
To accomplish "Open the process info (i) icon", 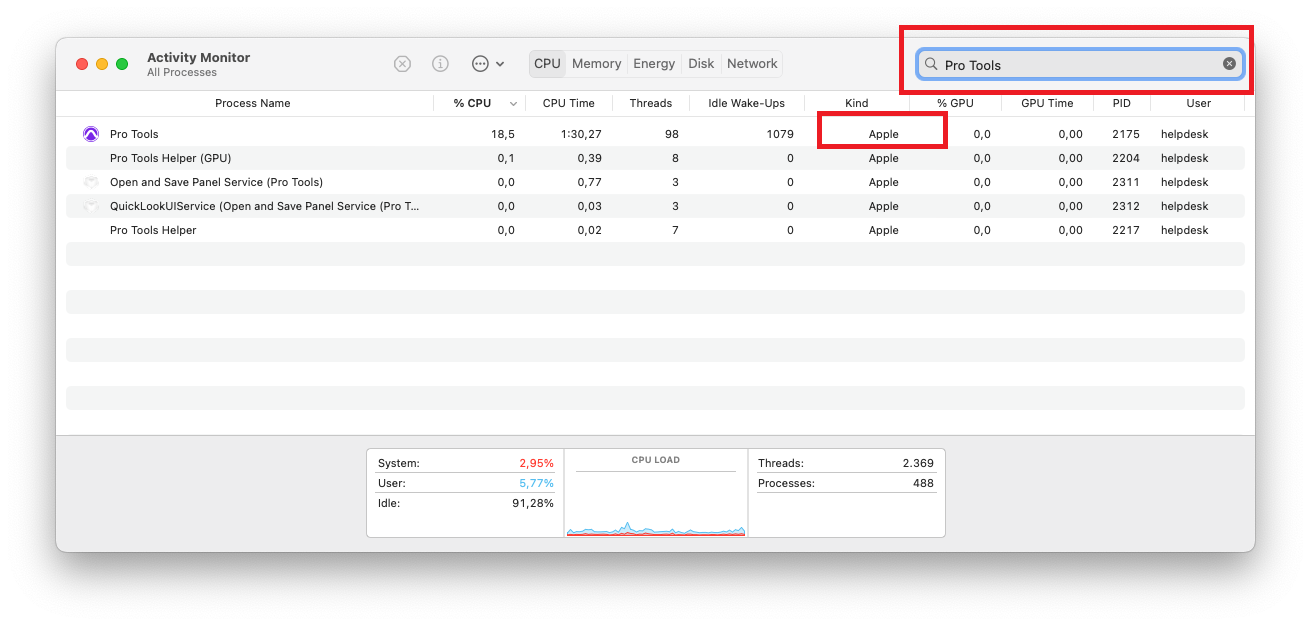I will tap(440, 64).
